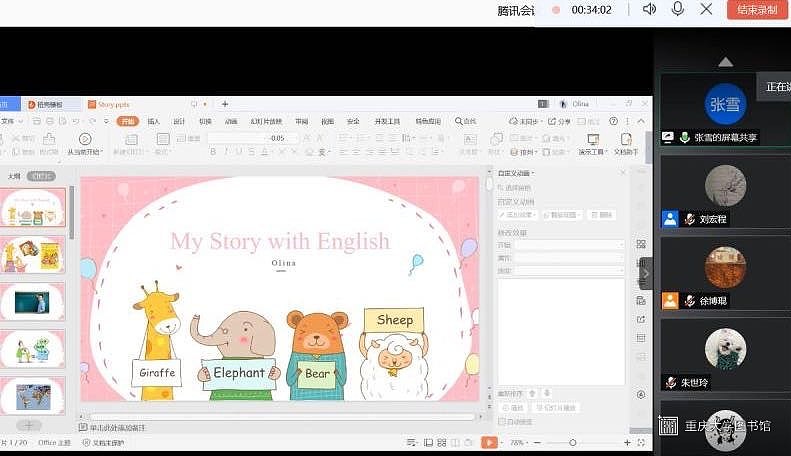Collapse the ribbon with the chevron

641,121
